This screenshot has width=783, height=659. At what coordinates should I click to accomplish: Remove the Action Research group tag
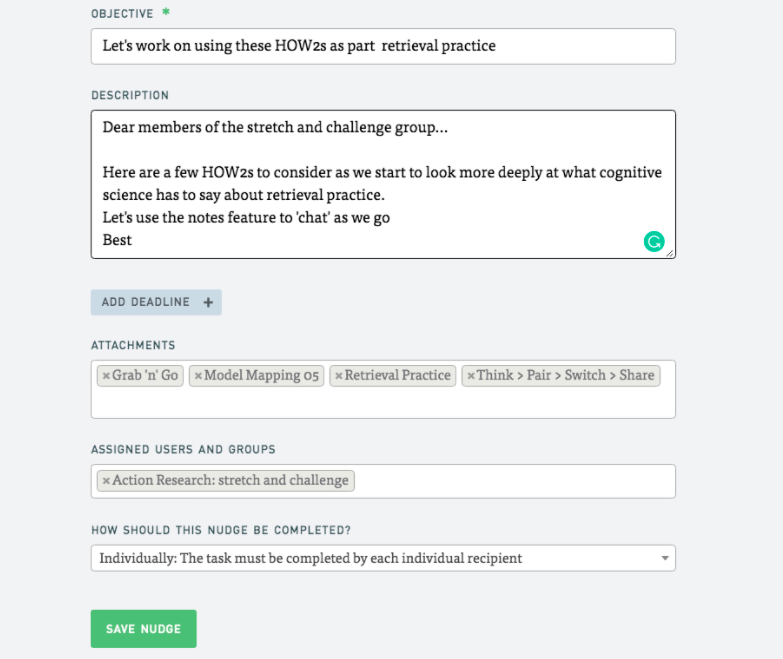click(106, 481)
